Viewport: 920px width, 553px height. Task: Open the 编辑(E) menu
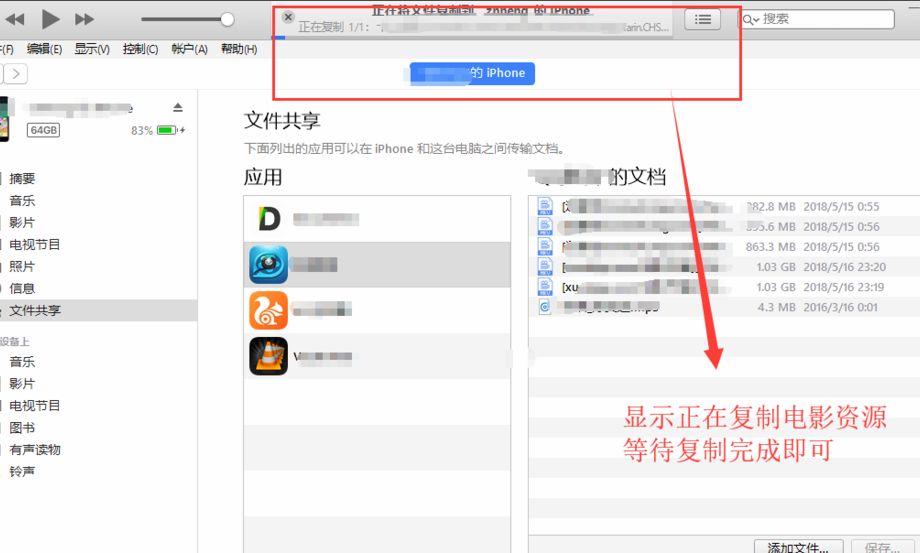(x=44, y=49)
